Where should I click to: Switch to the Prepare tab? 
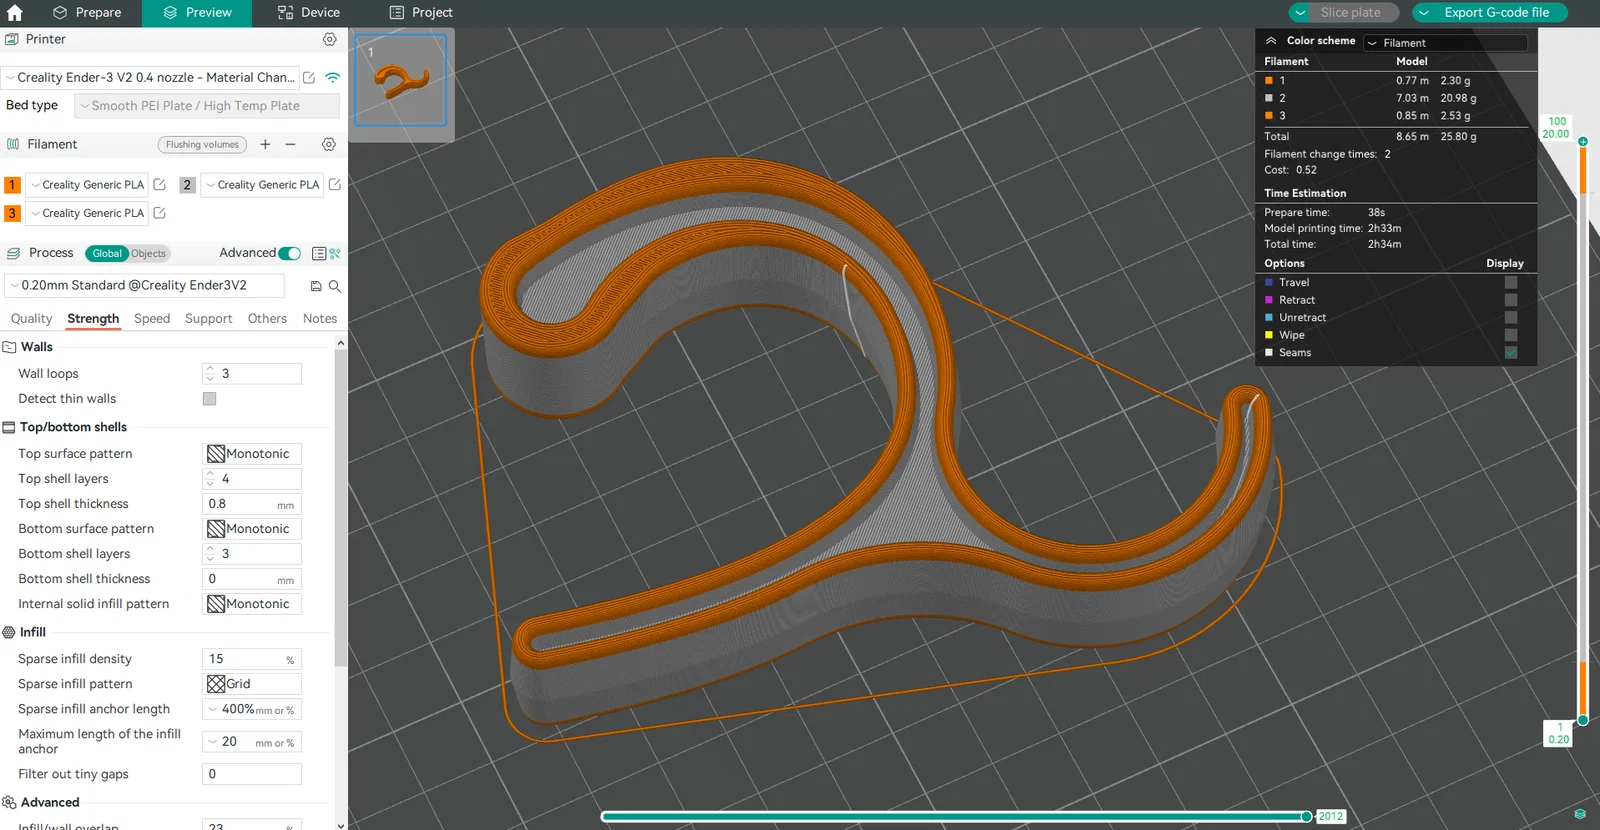tap(86, 13)
